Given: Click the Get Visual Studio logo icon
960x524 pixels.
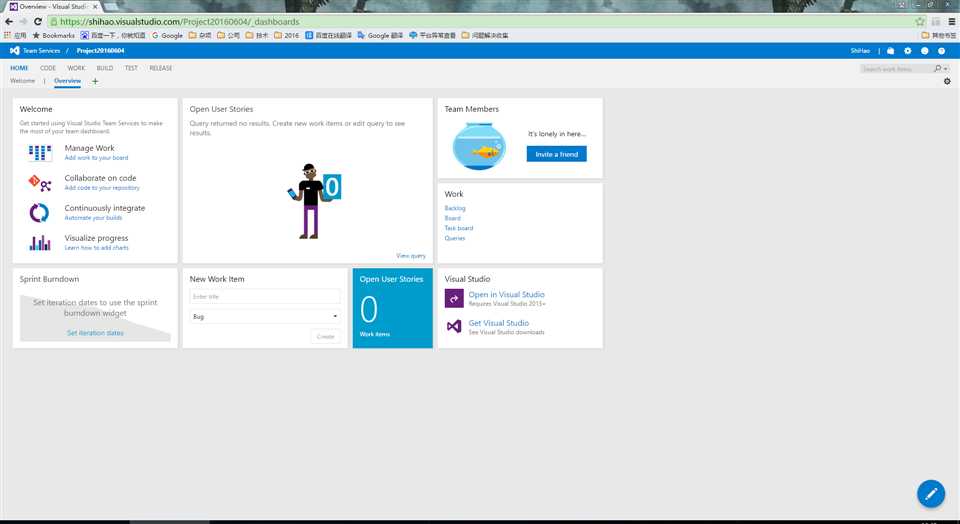Looking at the screenshot, I should [x=454, y=326].
